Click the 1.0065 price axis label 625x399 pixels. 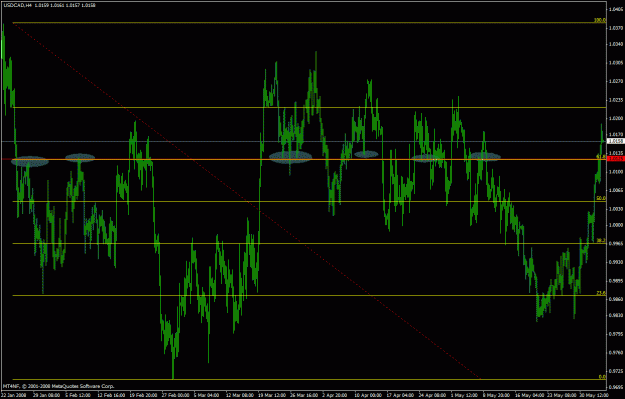616,190
